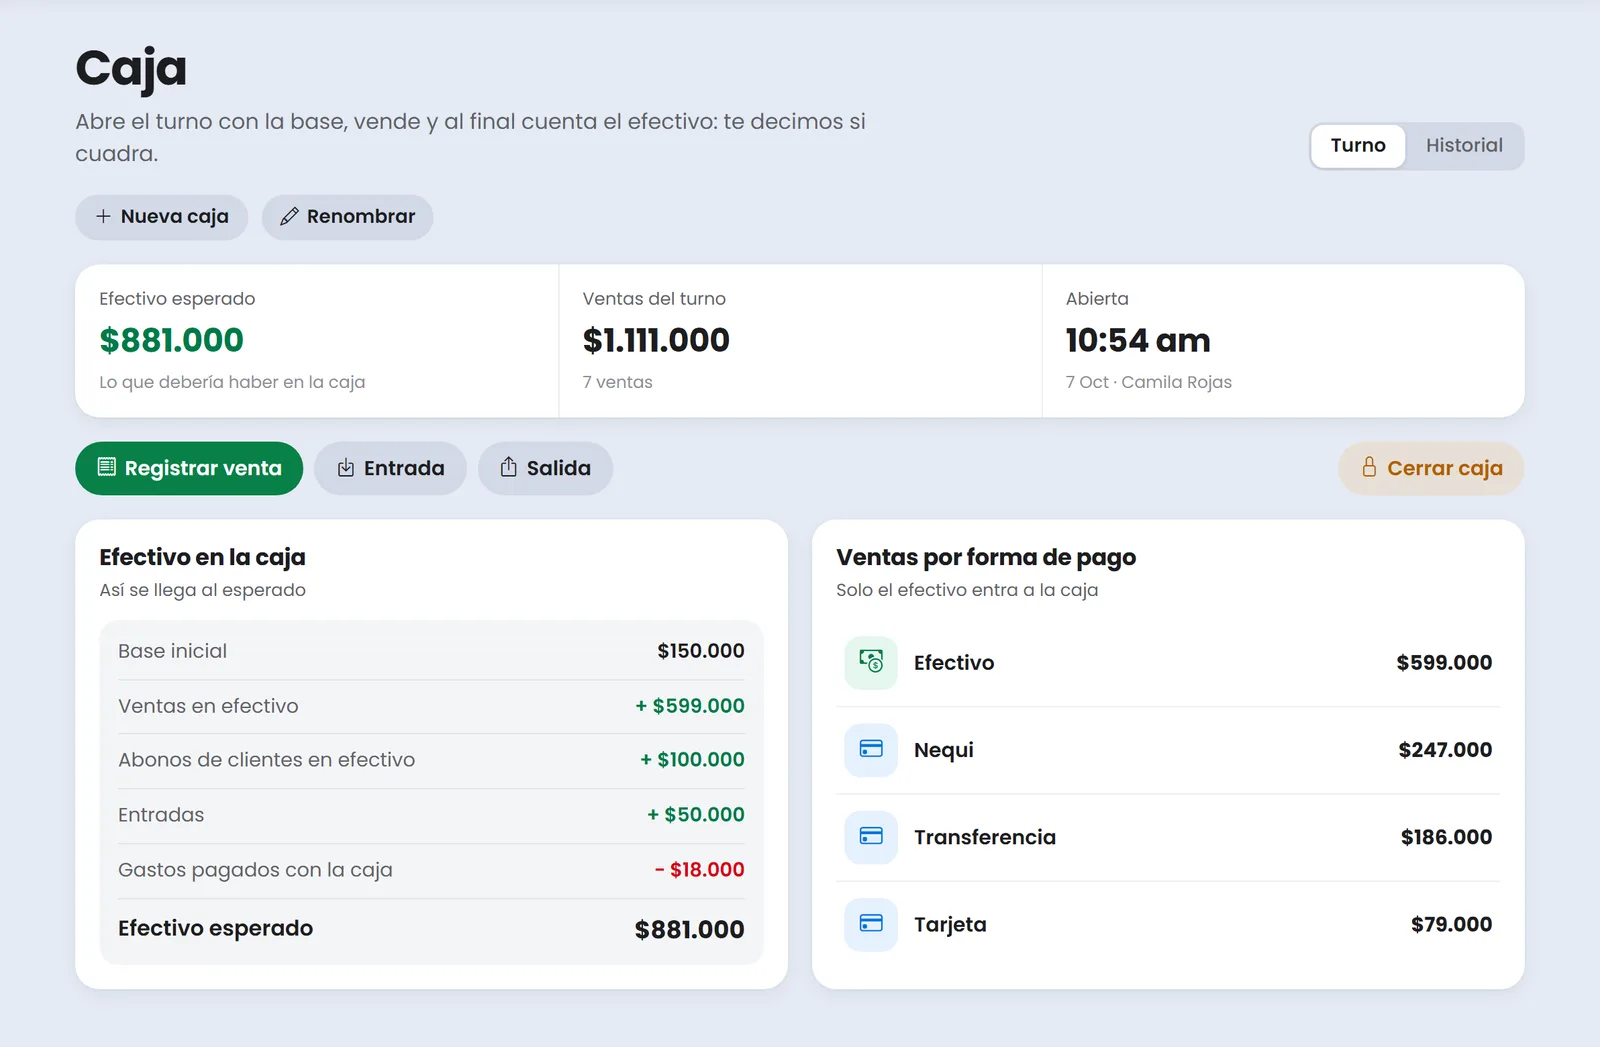
Task: Click the upload-box icon on Salida
Action: pyautogui.click(x=508, y=467)
